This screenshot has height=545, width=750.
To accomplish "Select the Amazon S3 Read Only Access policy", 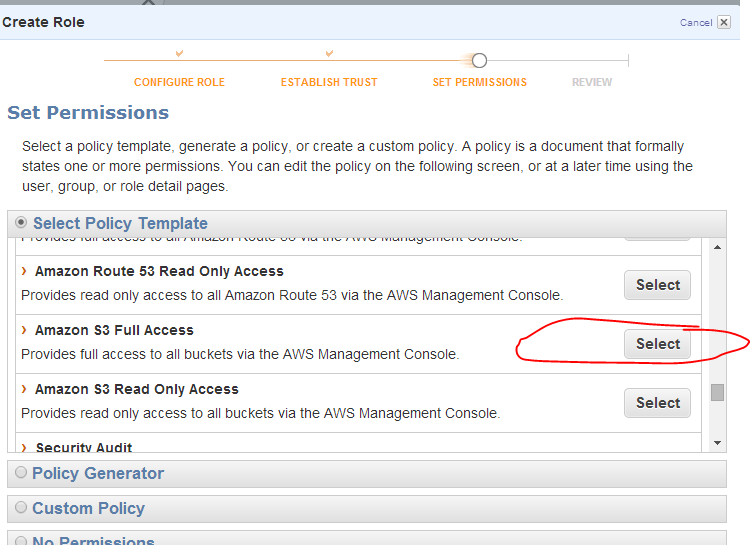I will click(x=657, y=403).
